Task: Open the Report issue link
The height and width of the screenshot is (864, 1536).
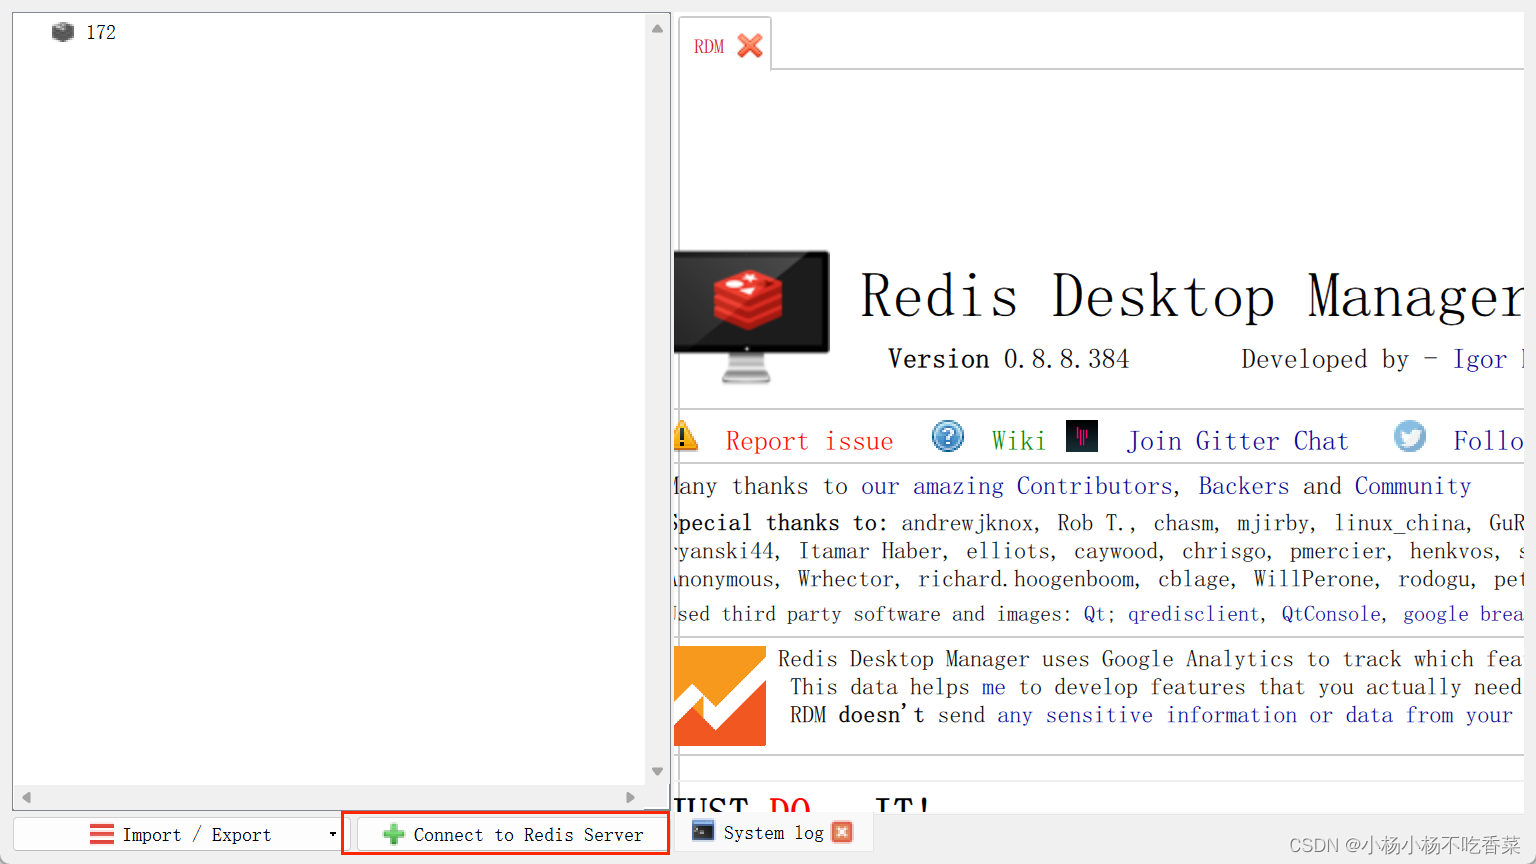Action: pos(809,441)
